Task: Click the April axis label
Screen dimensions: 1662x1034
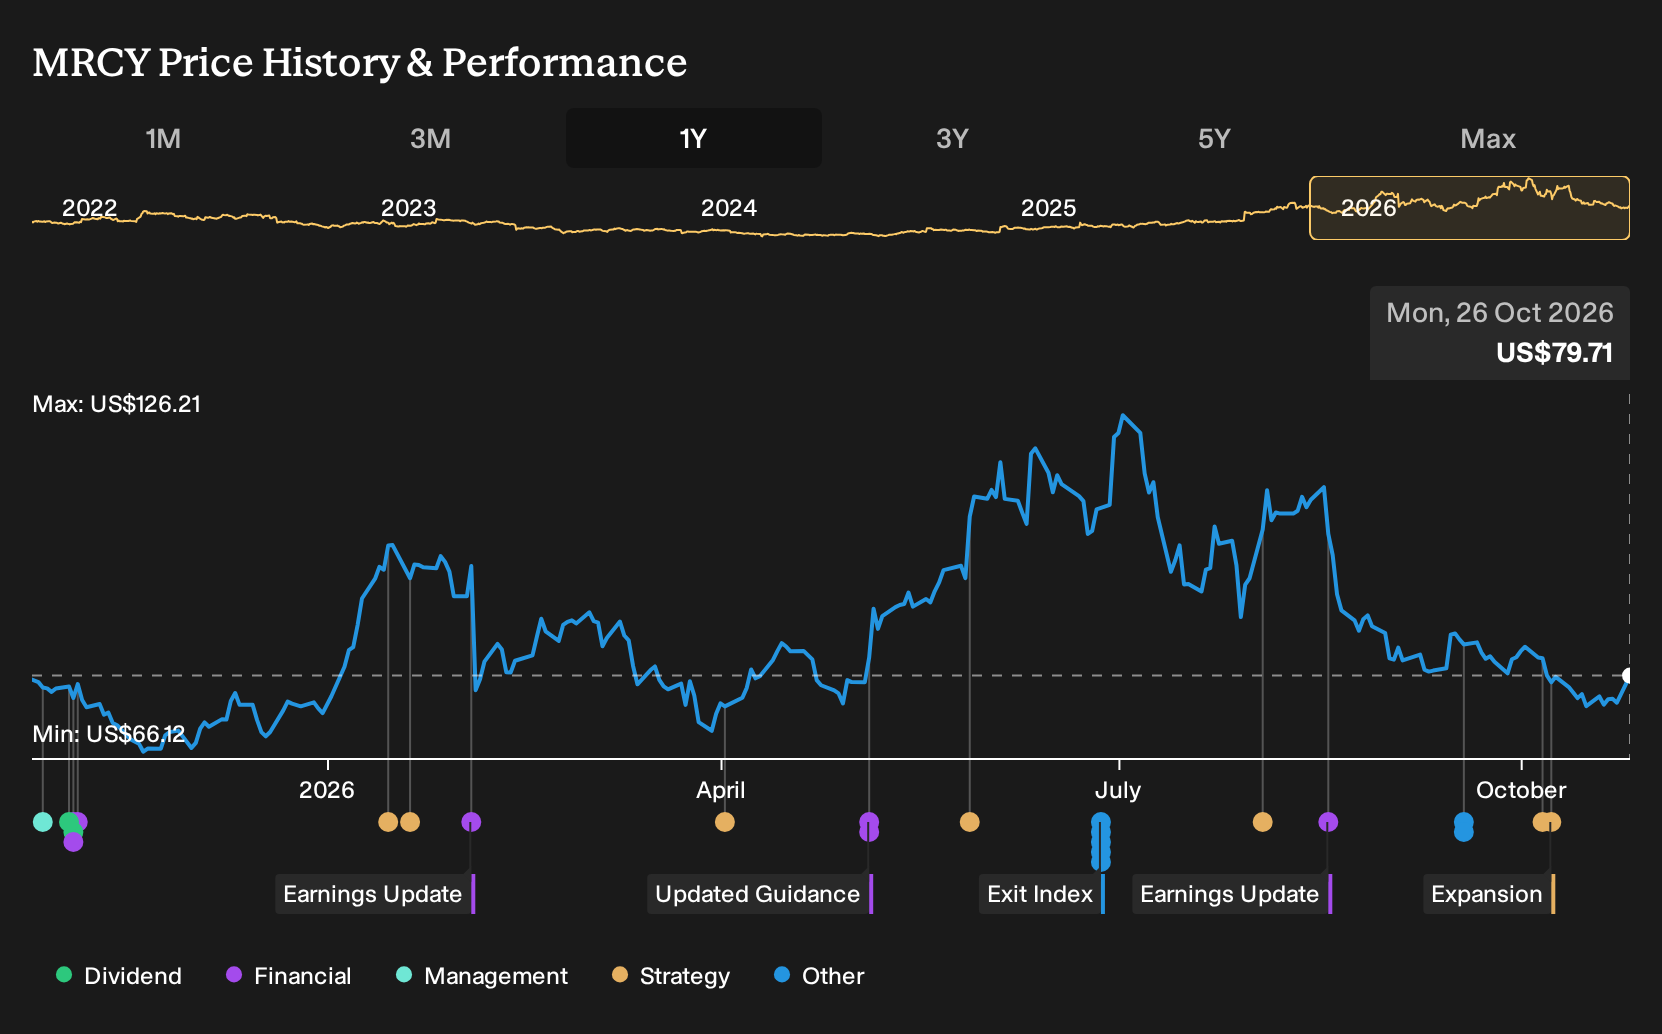Action: 721,790
